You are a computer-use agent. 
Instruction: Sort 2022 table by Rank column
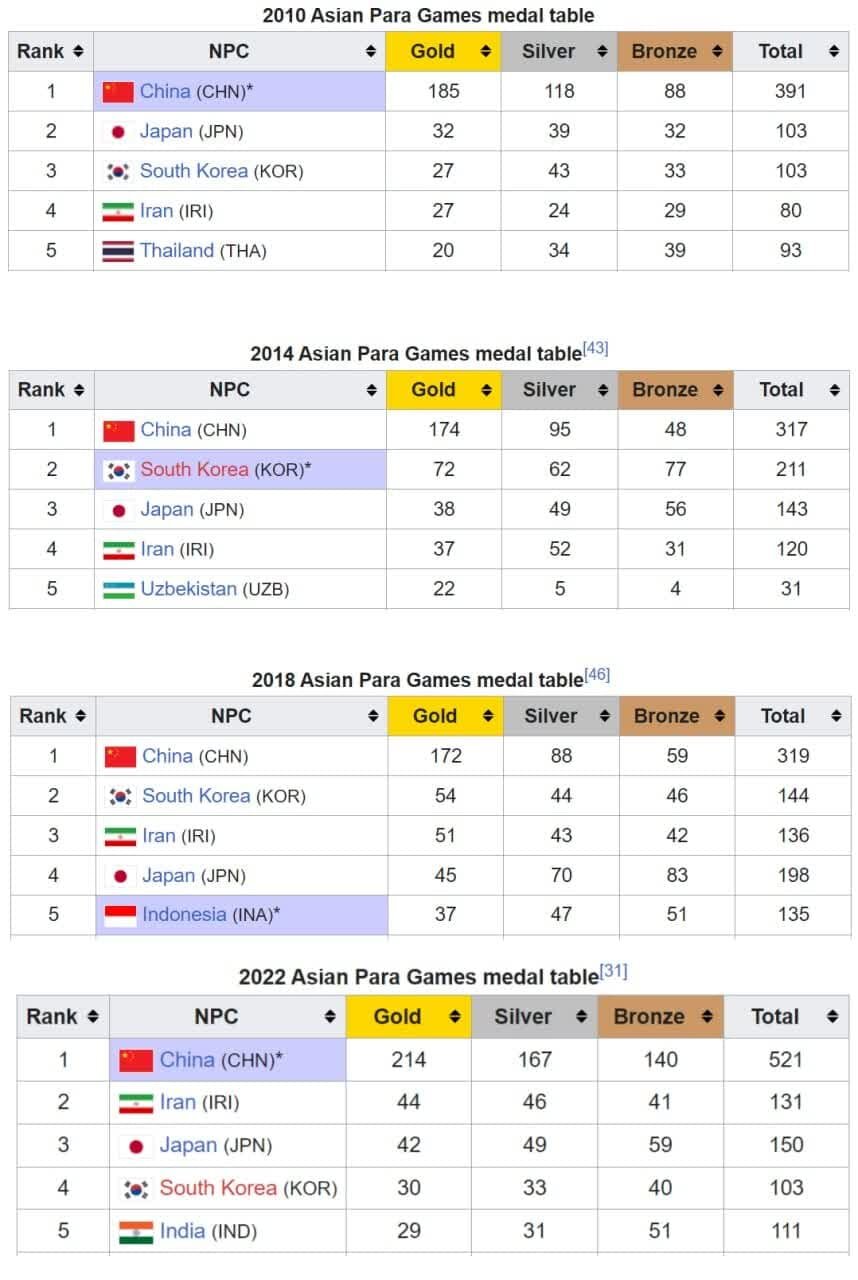(x=93, y=1017)
